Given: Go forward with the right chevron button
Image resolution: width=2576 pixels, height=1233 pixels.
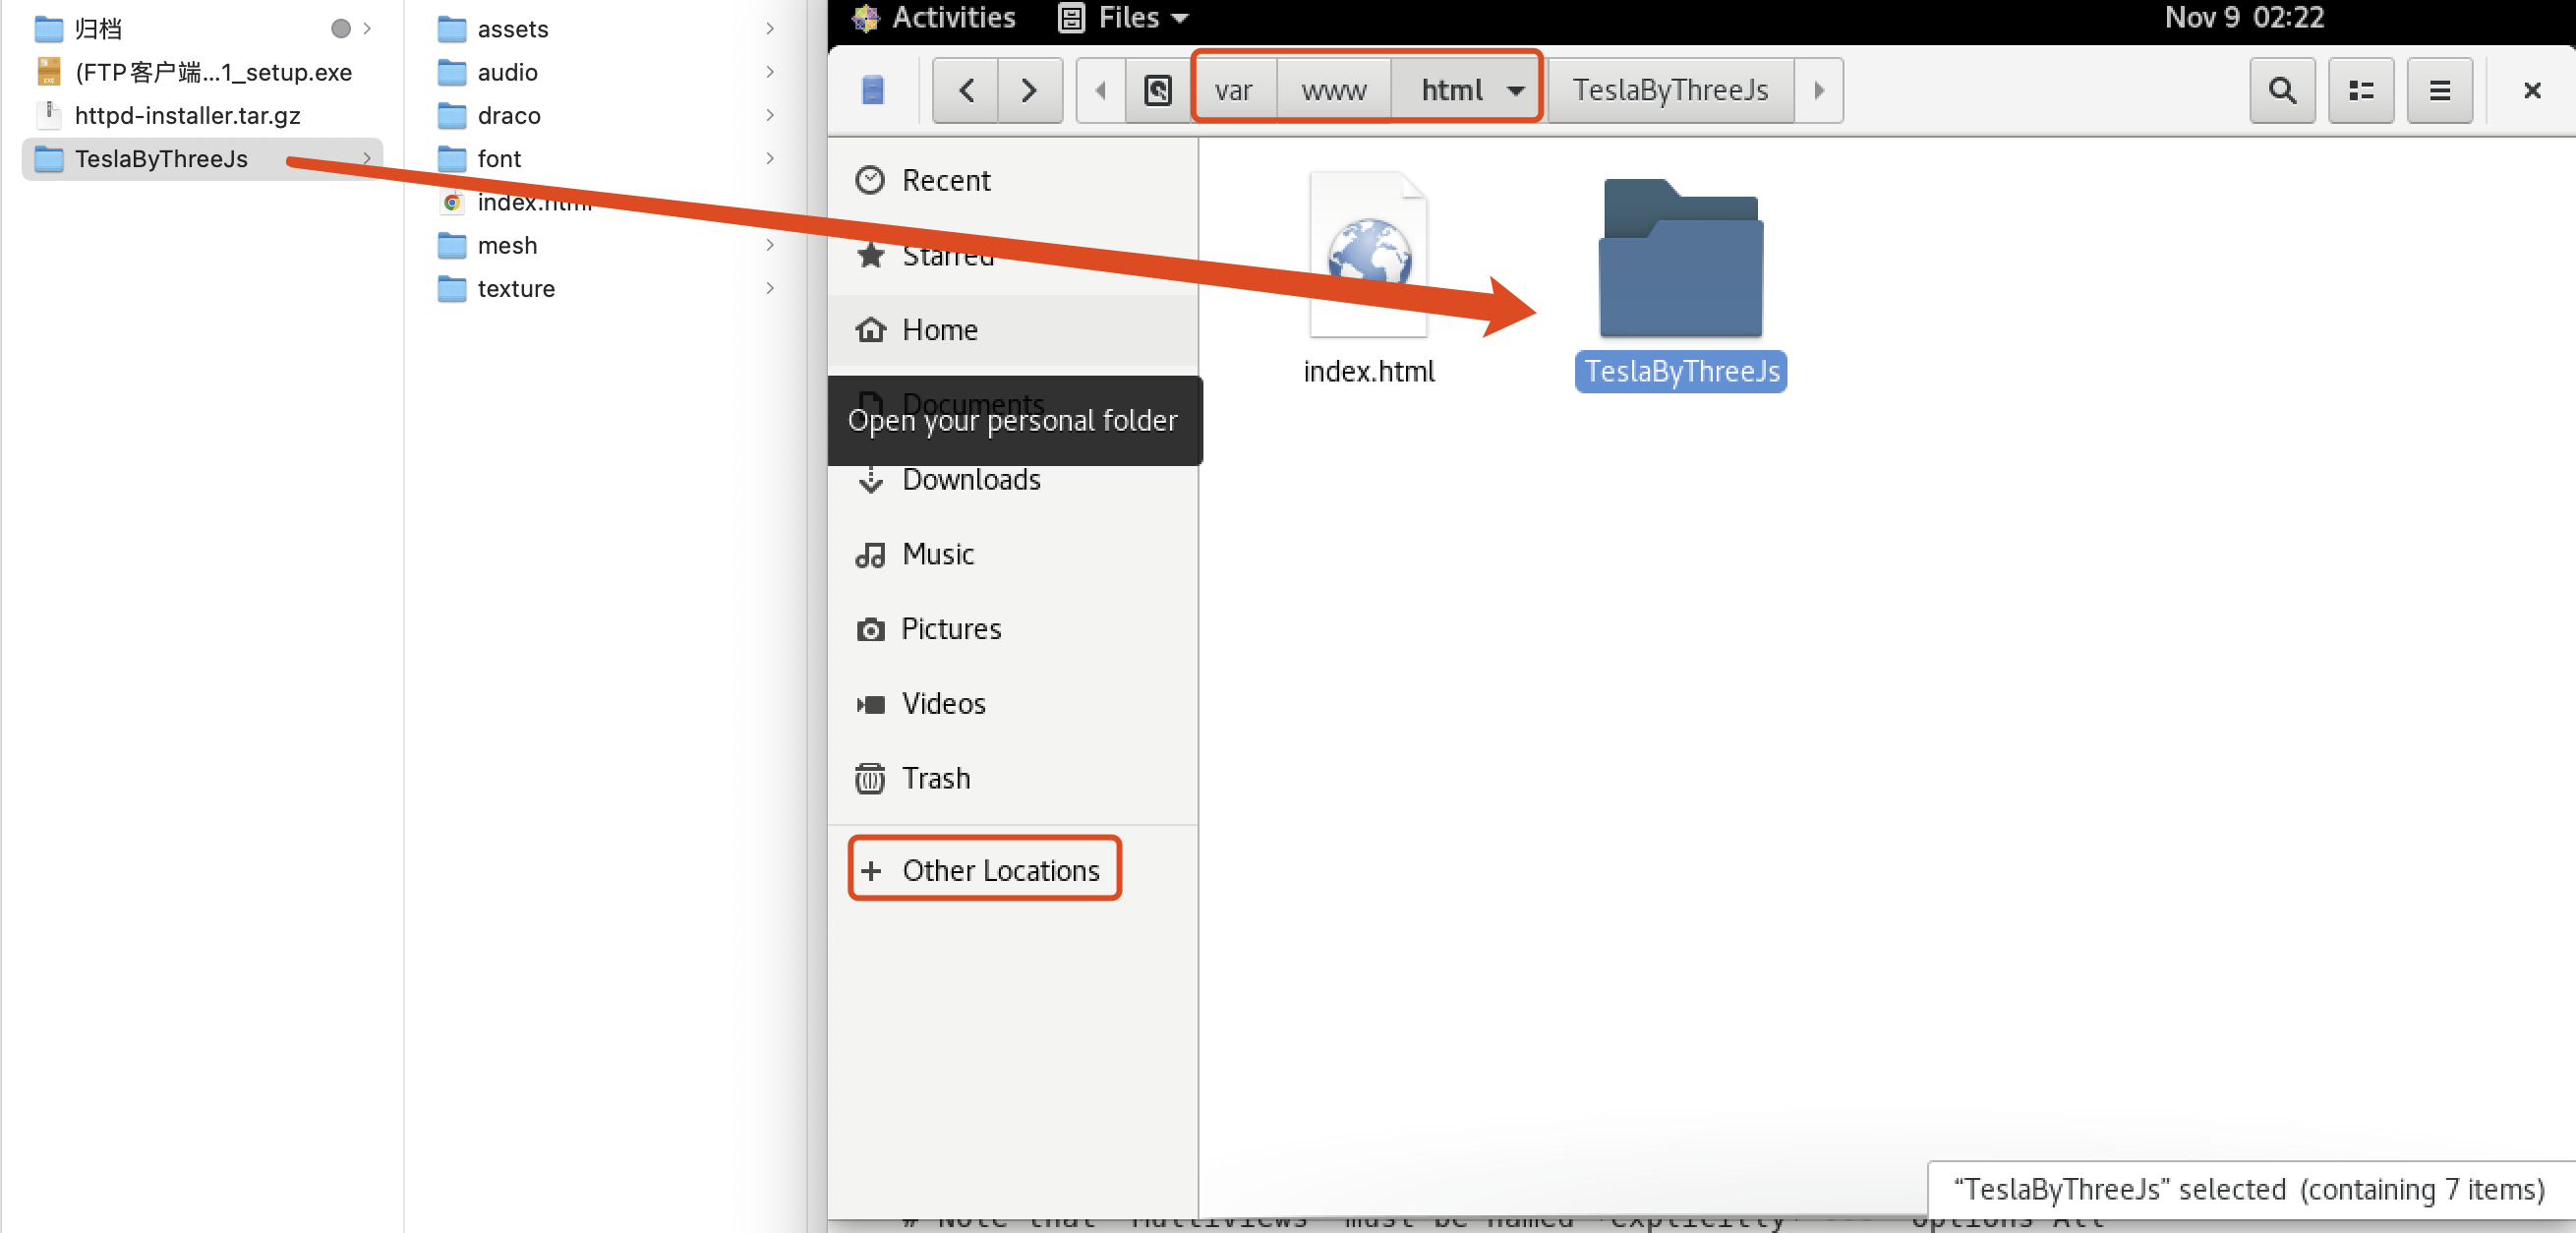Looking at the screenshot, I should coord(1029,90).
